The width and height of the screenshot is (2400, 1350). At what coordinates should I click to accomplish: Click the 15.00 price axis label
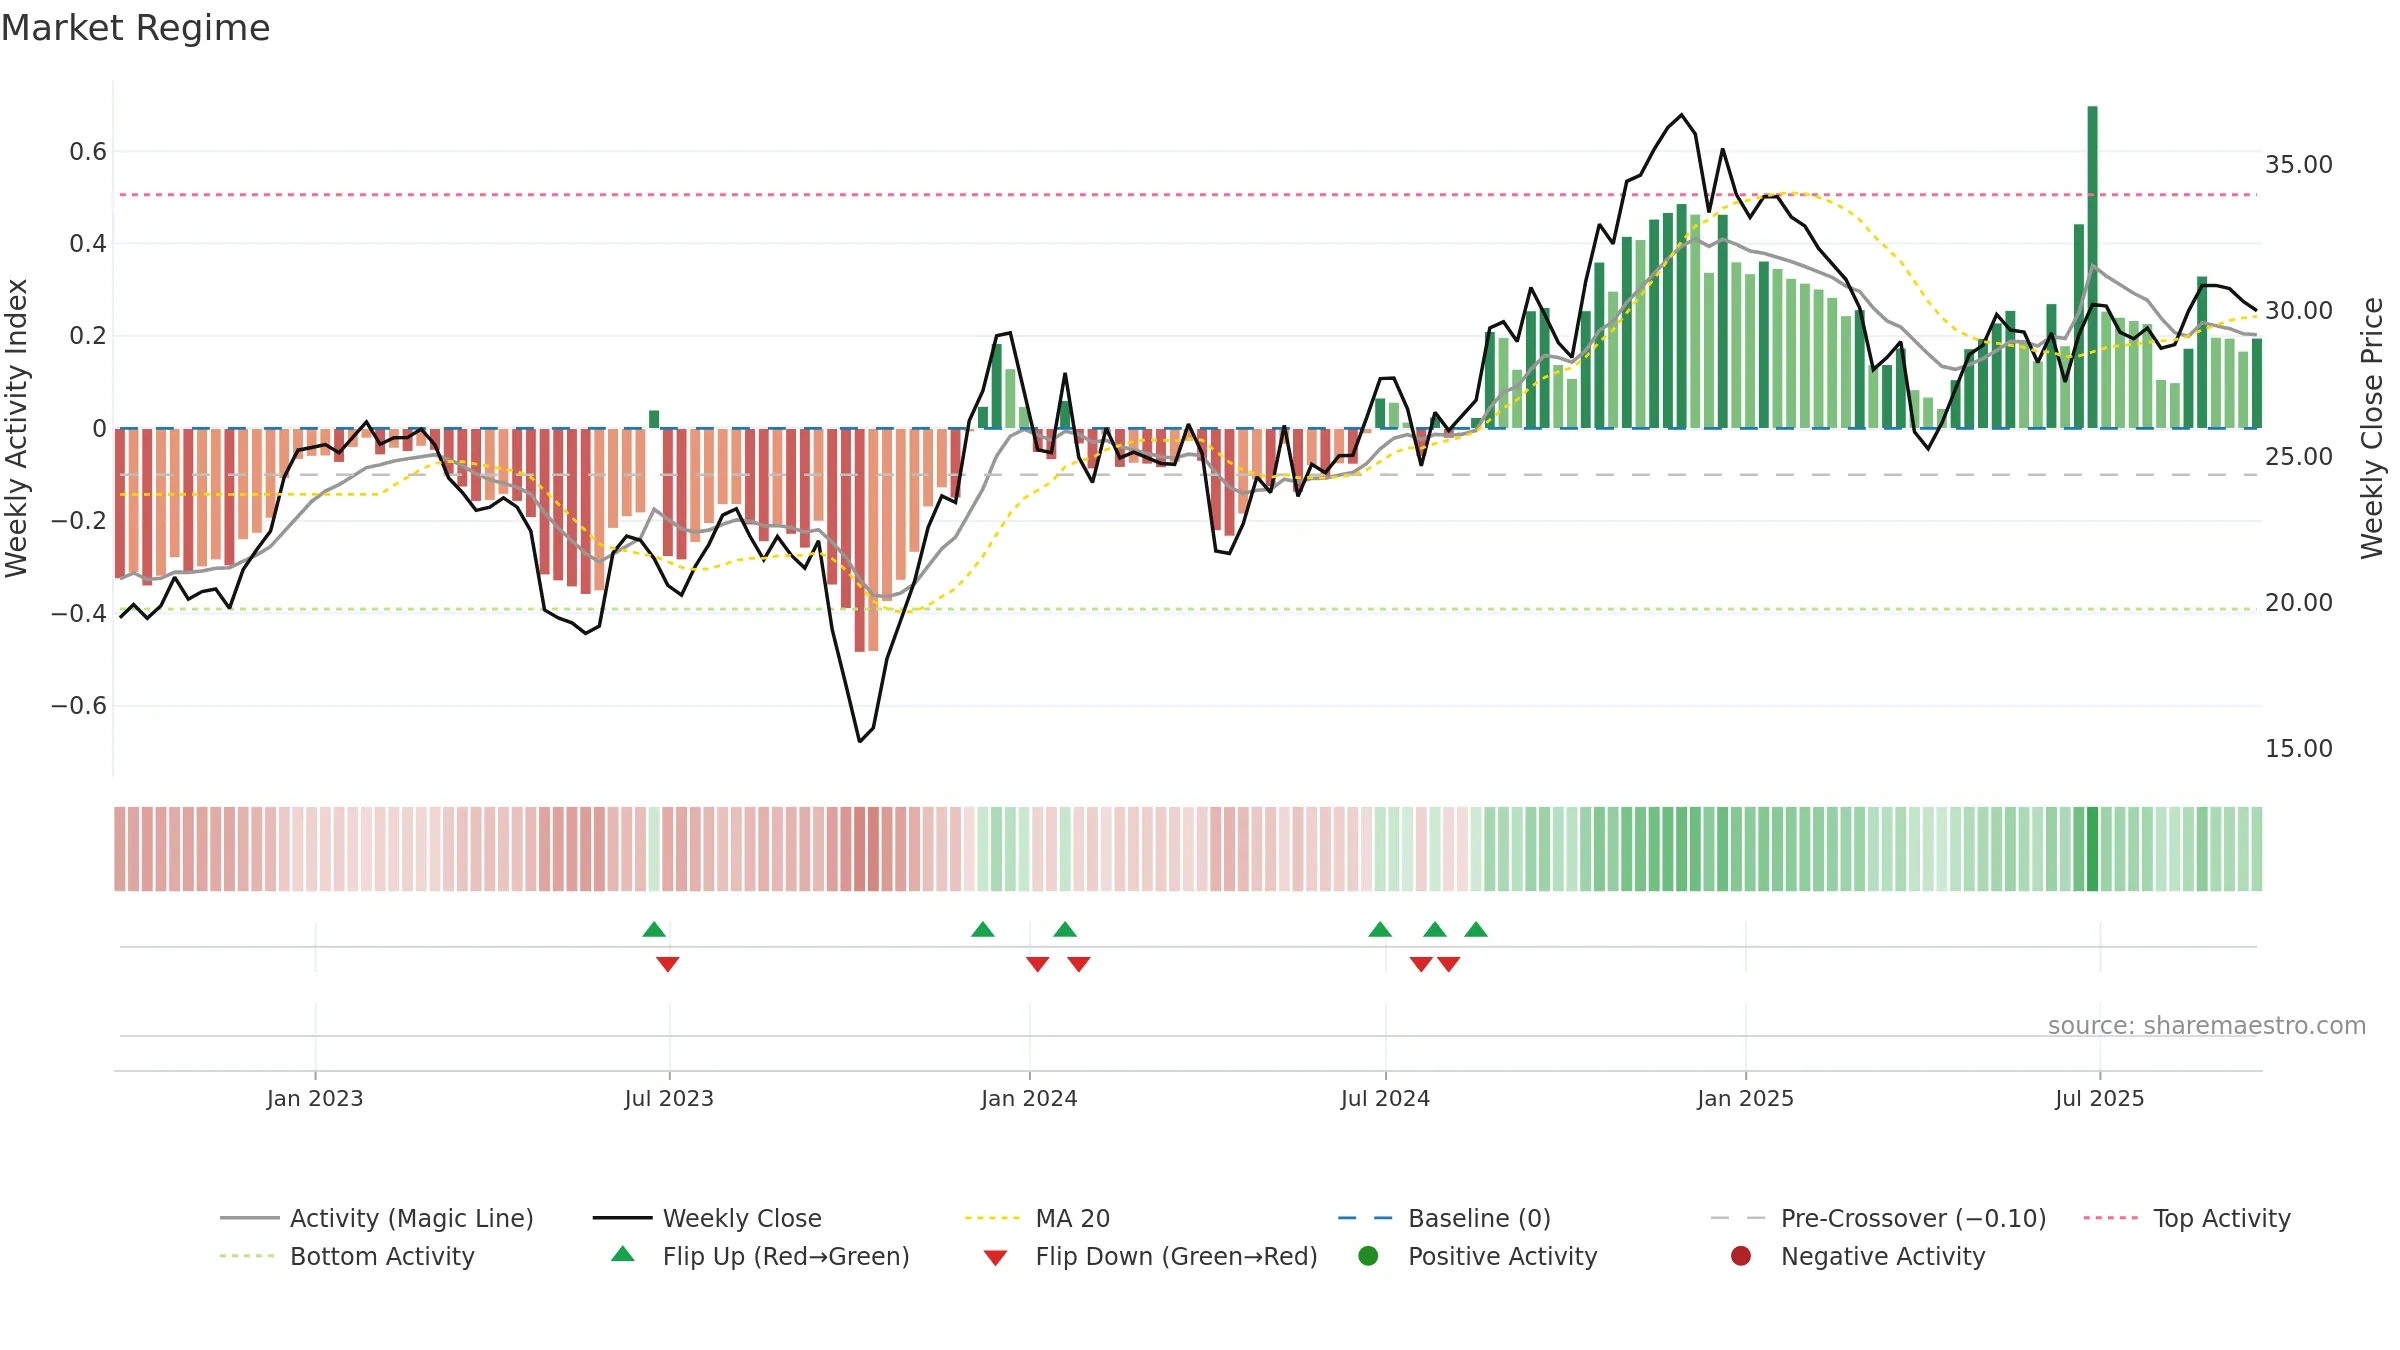point(2298,748)
